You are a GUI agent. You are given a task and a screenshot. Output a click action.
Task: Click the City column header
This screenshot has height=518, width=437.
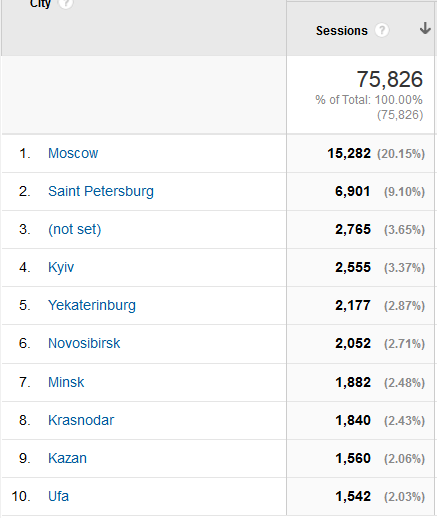pos(40,3)
